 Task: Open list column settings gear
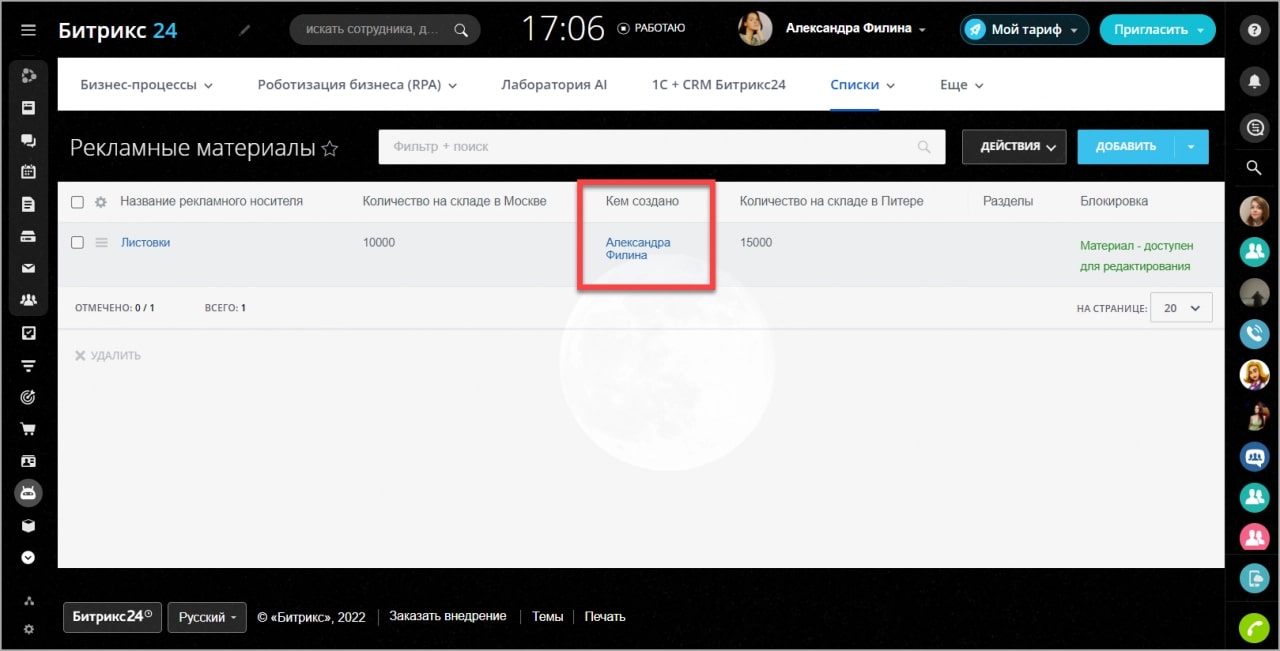(x=100, y=202)
